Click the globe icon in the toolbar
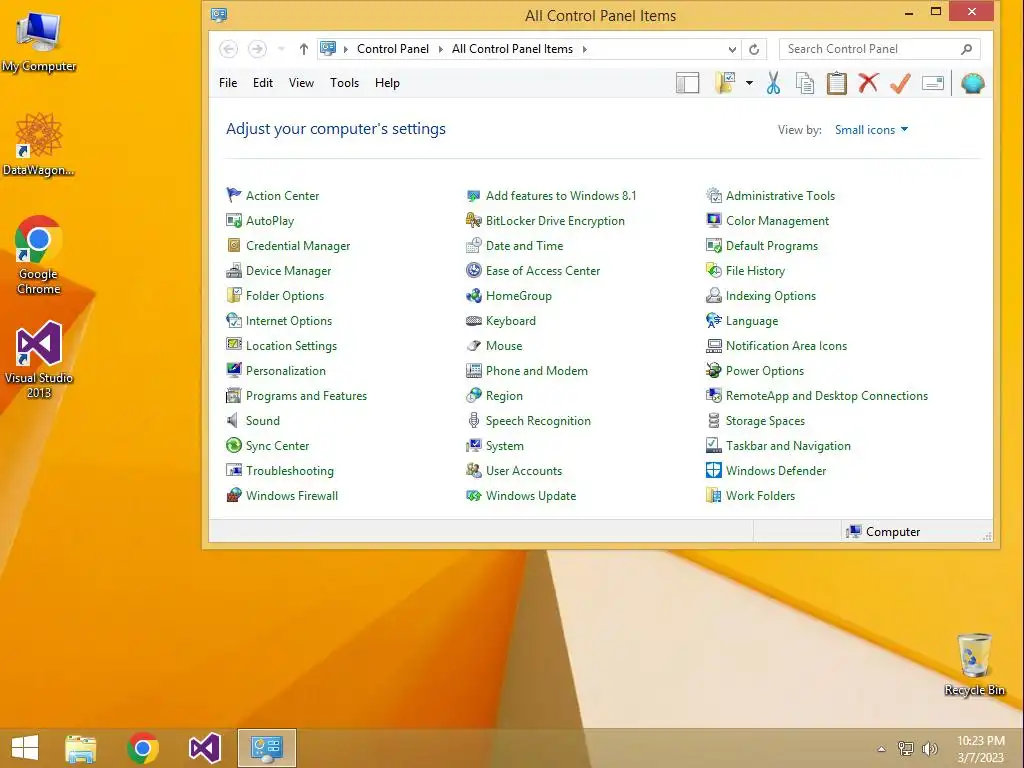This screenshot has height=768, width=1024. 972,83
